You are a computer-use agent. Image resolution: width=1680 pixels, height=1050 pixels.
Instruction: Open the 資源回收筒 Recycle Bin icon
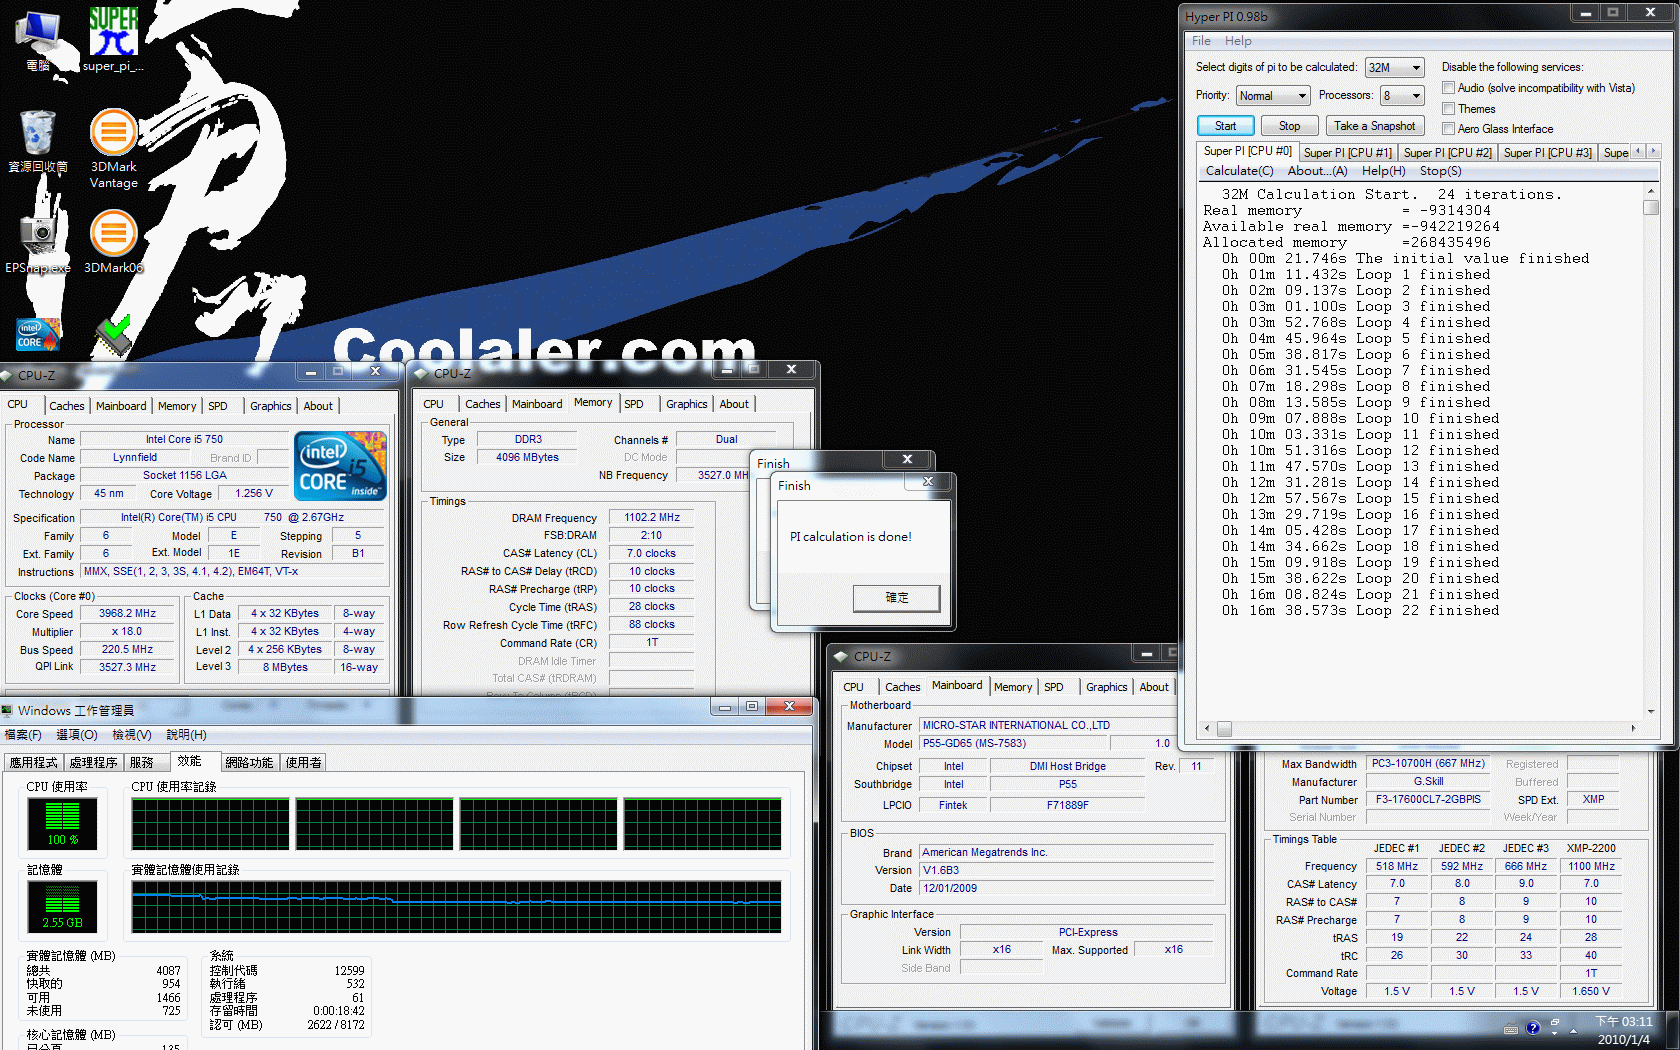click(38, 140)
